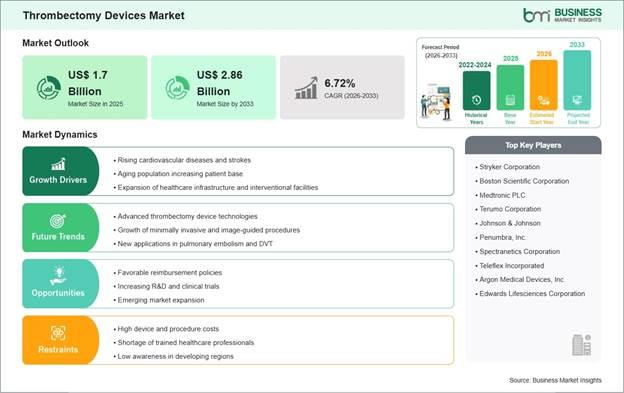The image size is (624, 393).
Task: Click the pie chart icon beside US$ 1.7 Billion
Action: point(49,88)
